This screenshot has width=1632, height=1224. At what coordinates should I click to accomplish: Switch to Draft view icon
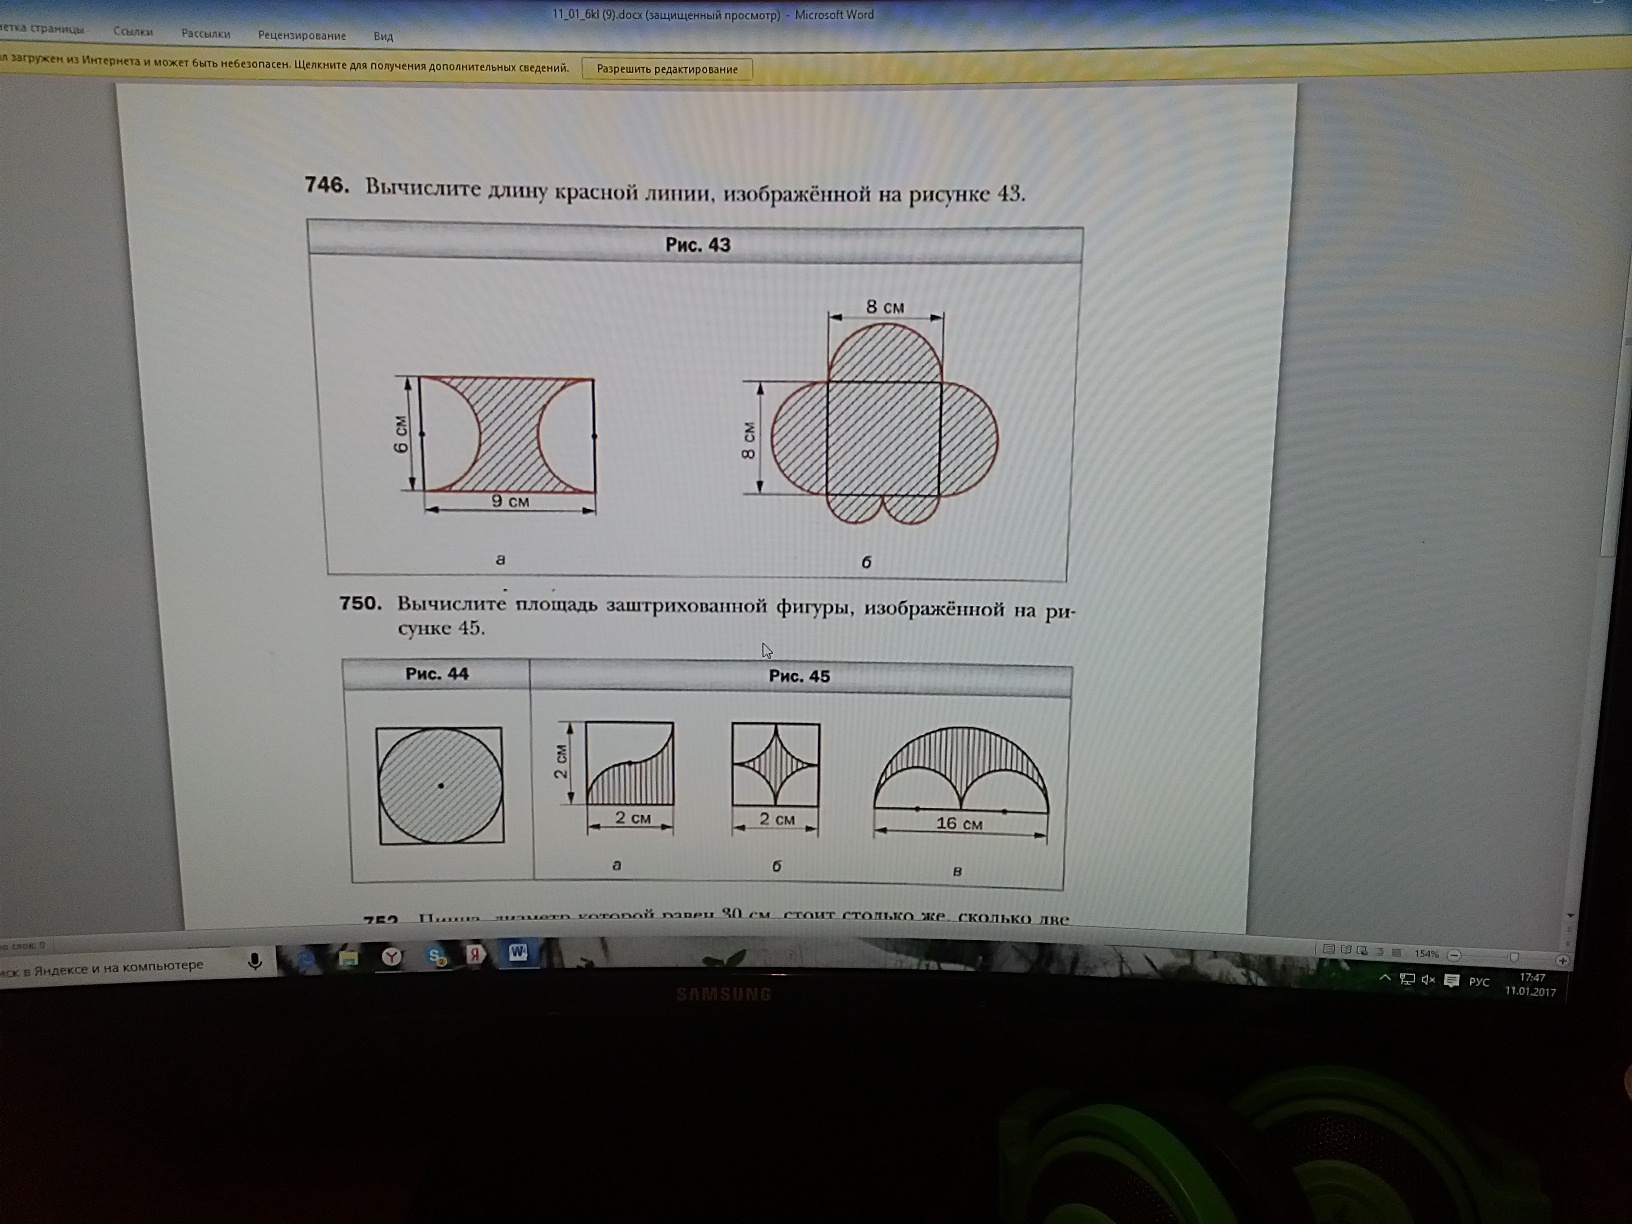point(1396,952)
